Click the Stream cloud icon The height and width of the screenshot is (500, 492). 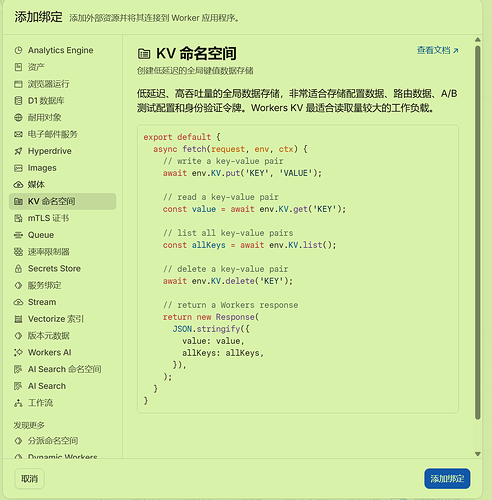coord(18,302)
